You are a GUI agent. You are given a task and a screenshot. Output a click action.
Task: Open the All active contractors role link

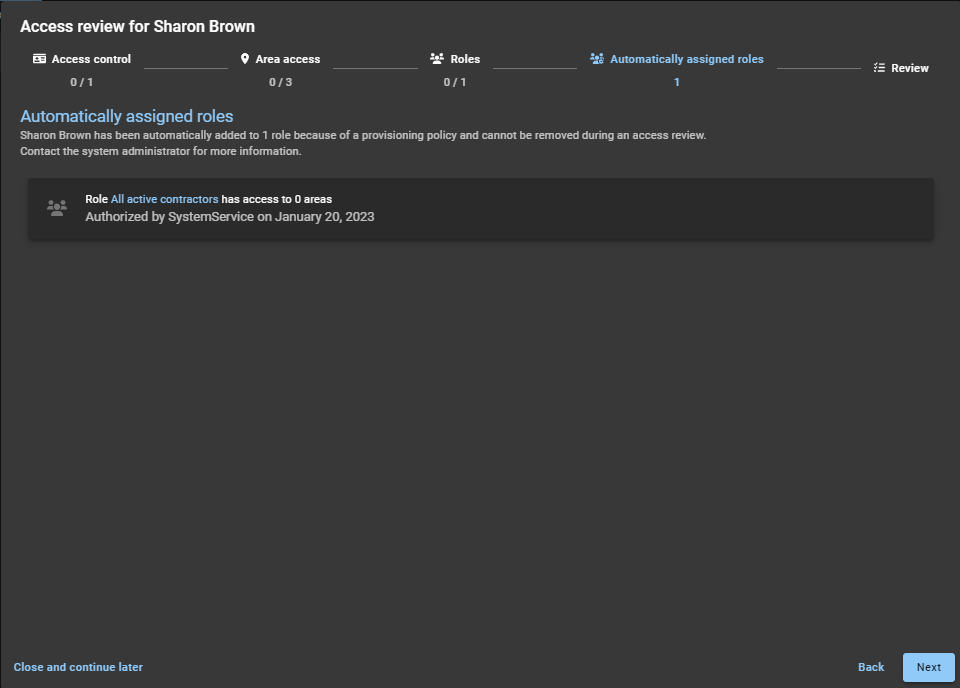click(164, 199)
